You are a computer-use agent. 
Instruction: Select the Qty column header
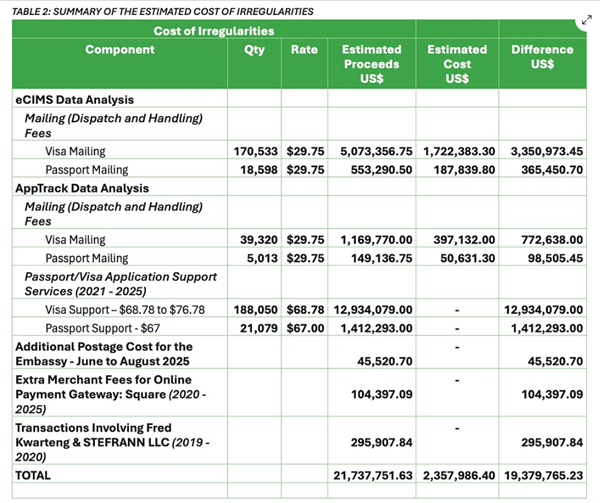tap(254, 50)
